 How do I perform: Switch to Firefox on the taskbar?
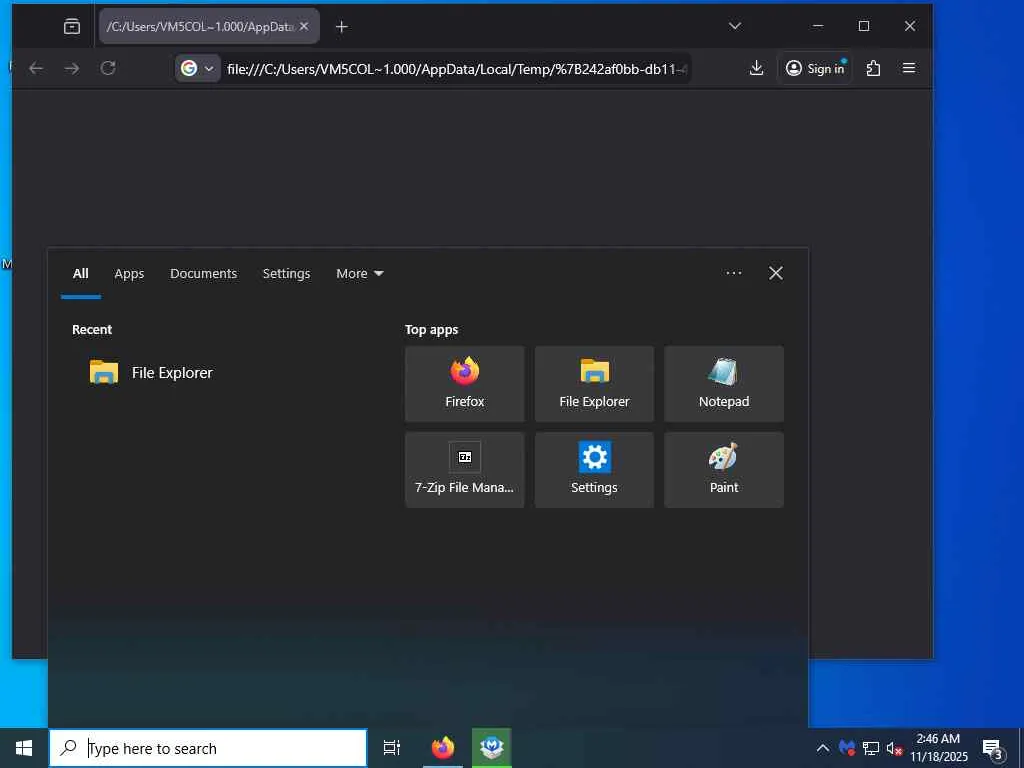[x=443, y=748]
